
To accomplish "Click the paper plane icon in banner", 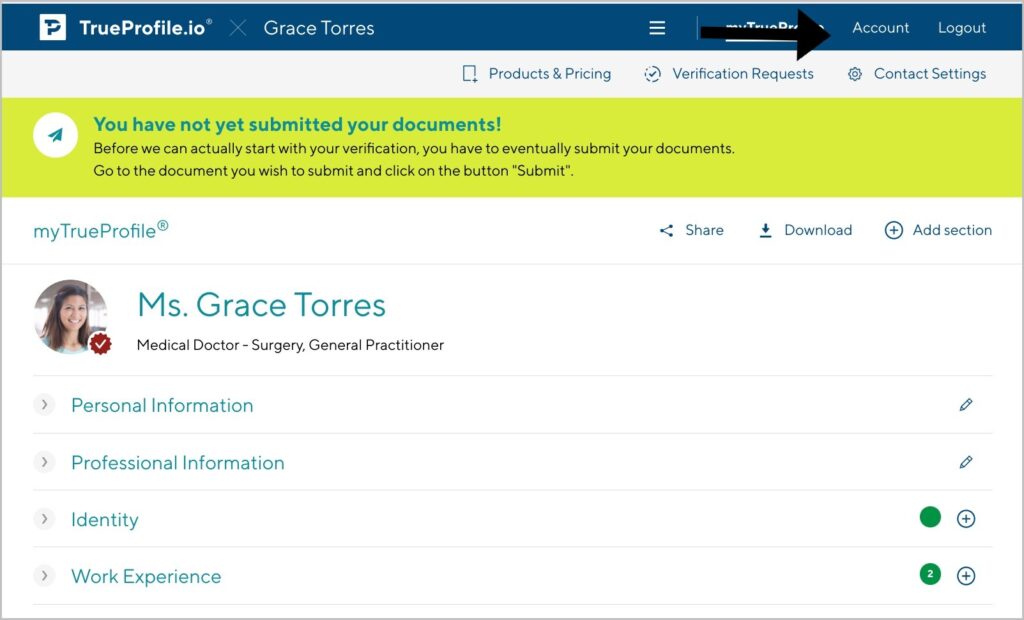I will 56,135.
